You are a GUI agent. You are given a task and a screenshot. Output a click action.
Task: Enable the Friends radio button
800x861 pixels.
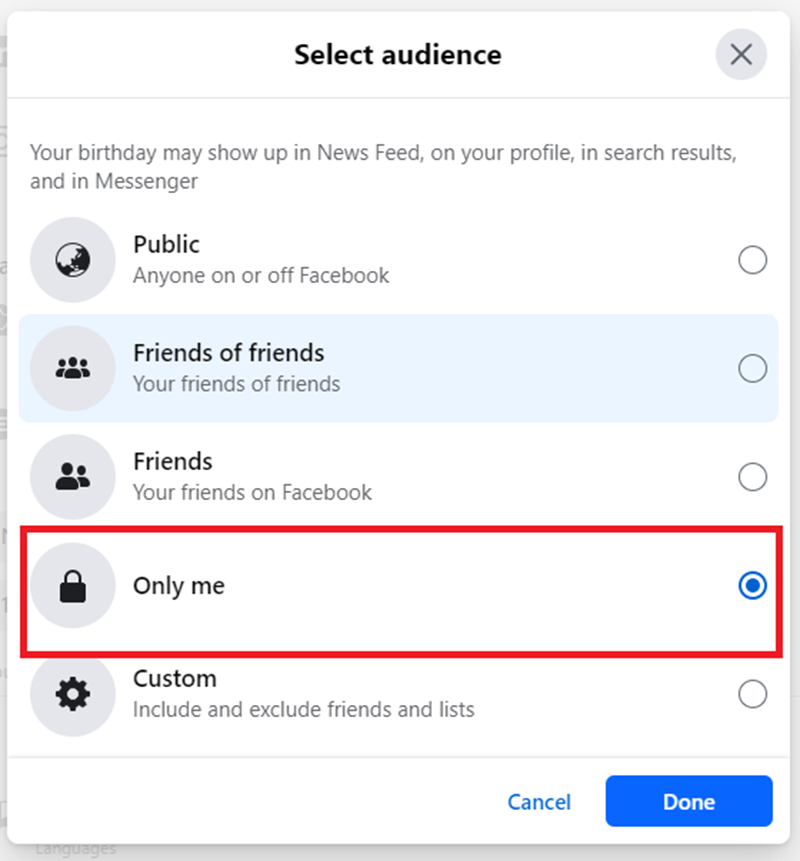tap(752, 477)
